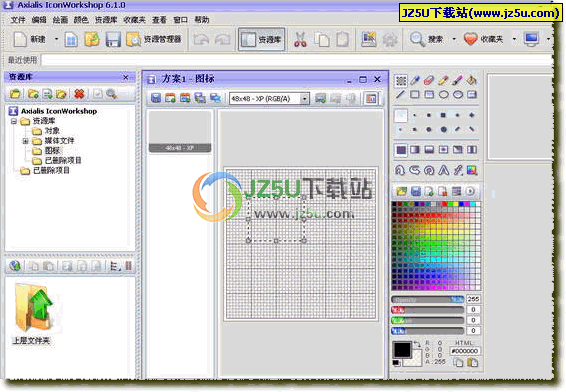This screenshot has width=566, height=392.
Task: Click the HTML #000000 color field
Action: point(465,351)
